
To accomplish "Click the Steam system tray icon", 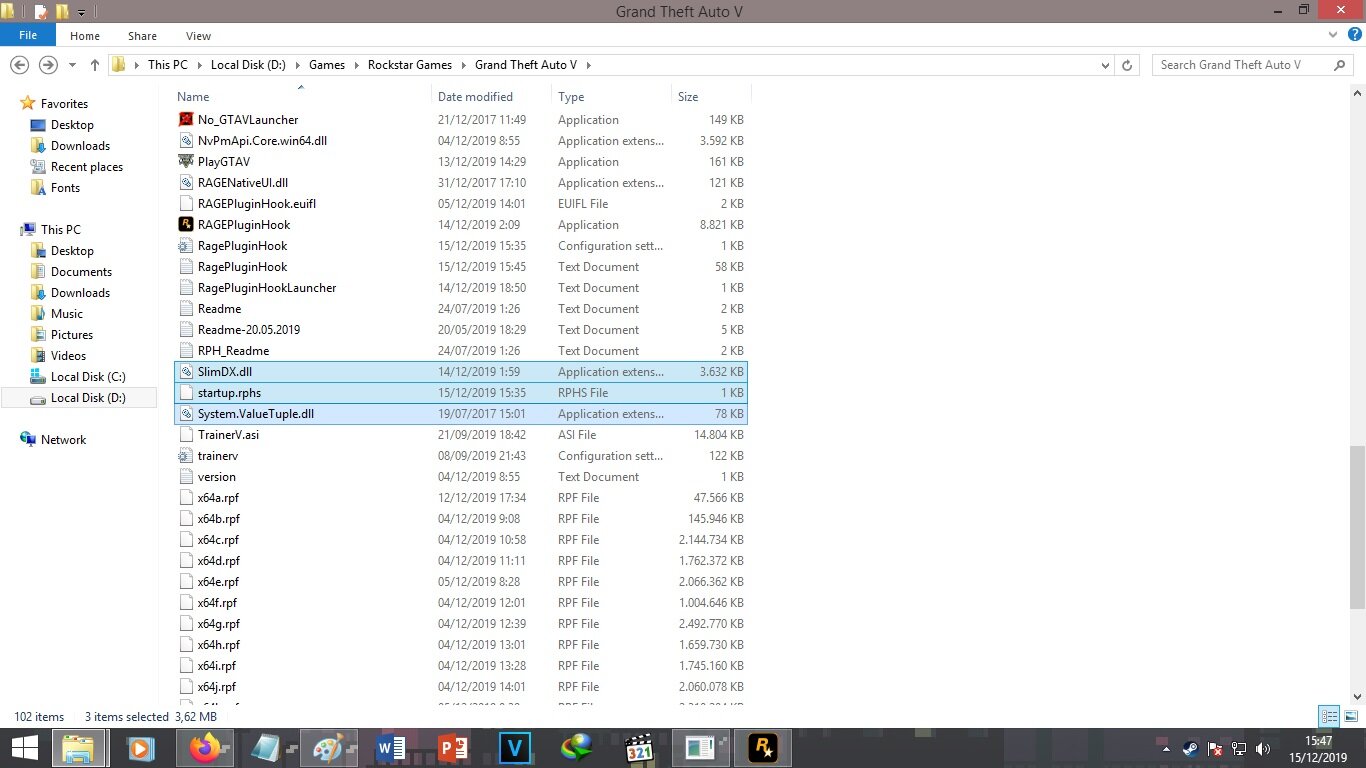I will tap(1190, 748).
